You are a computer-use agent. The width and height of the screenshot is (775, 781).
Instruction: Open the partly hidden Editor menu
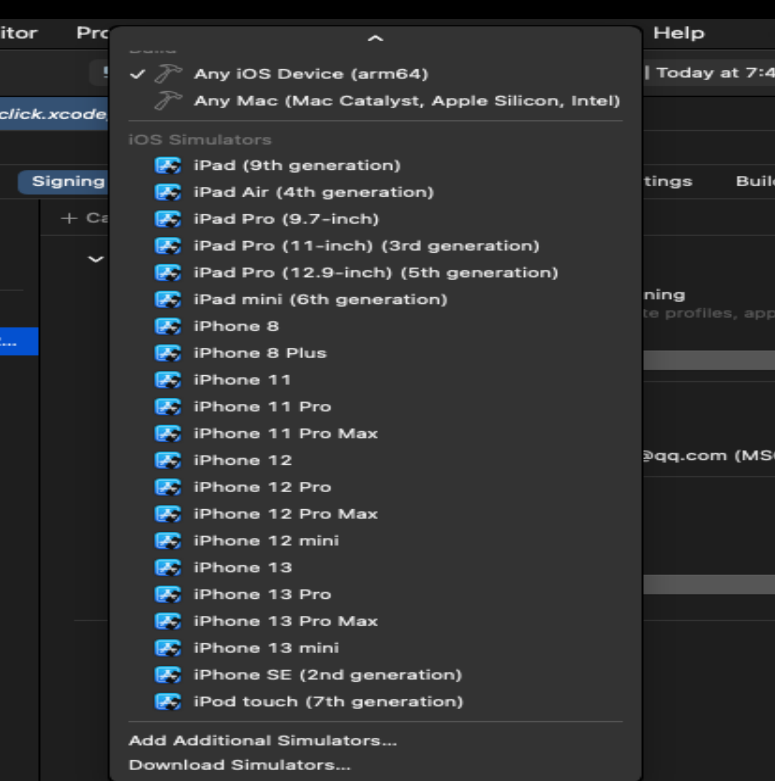click(x=18, y=33)
